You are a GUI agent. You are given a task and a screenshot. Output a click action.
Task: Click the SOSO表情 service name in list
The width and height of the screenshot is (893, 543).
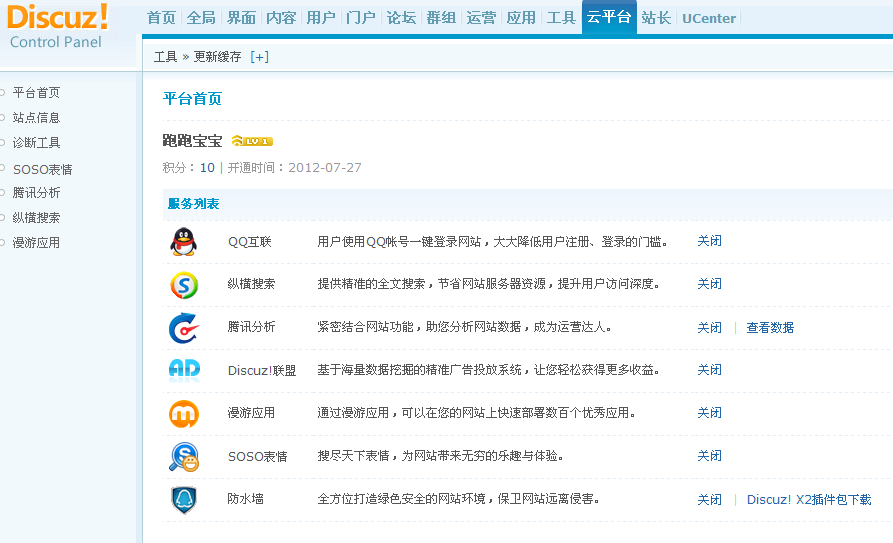point(257,456)
